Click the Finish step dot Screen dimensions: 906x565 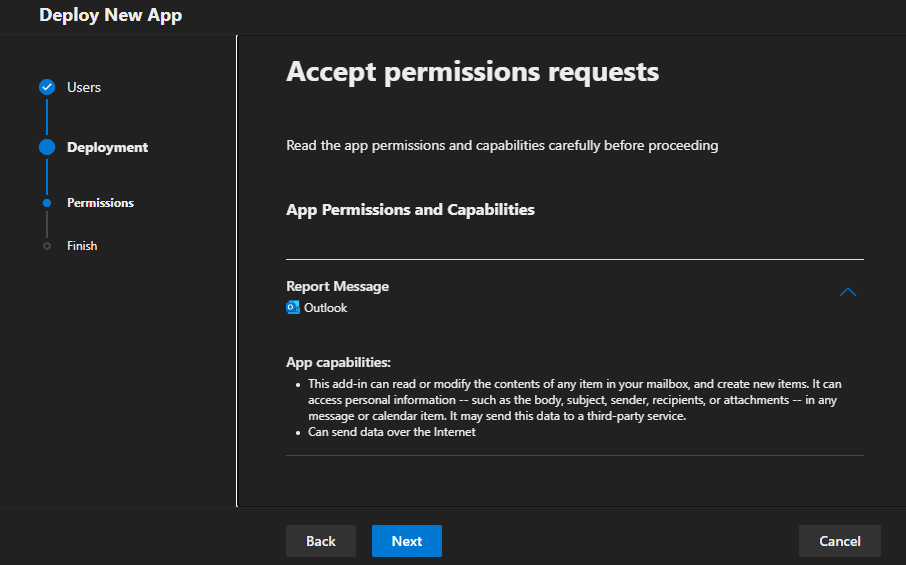click(x=47, y=246)
